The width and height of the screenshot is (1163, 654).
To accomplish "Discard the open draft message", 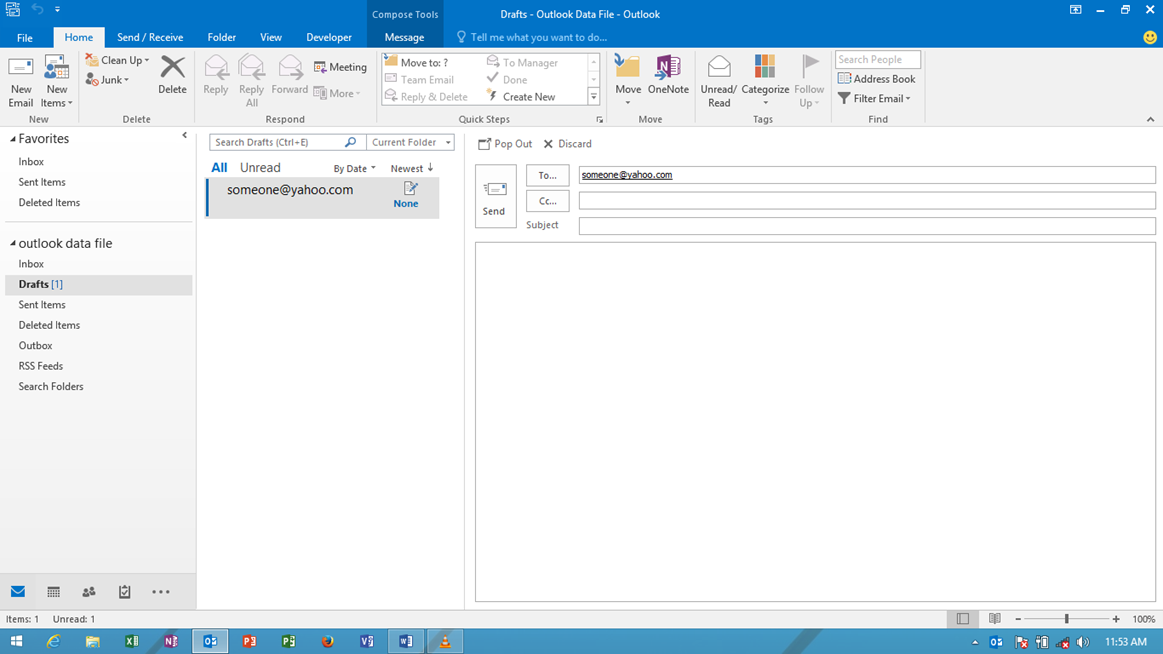I will pyautogui.click(x=567, y=143).
